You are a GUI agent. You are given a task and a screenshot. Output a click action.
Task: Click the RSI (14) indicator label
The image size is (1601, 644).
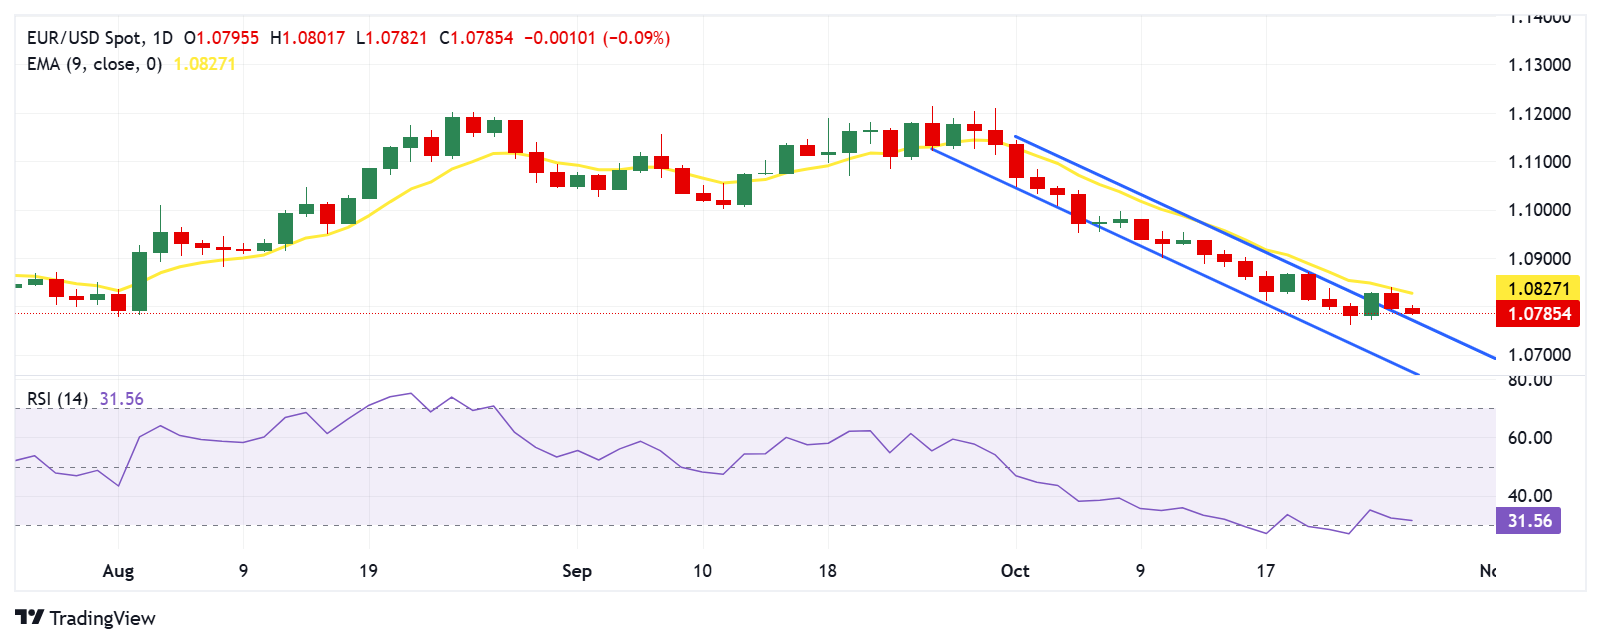tap(57, 399)
